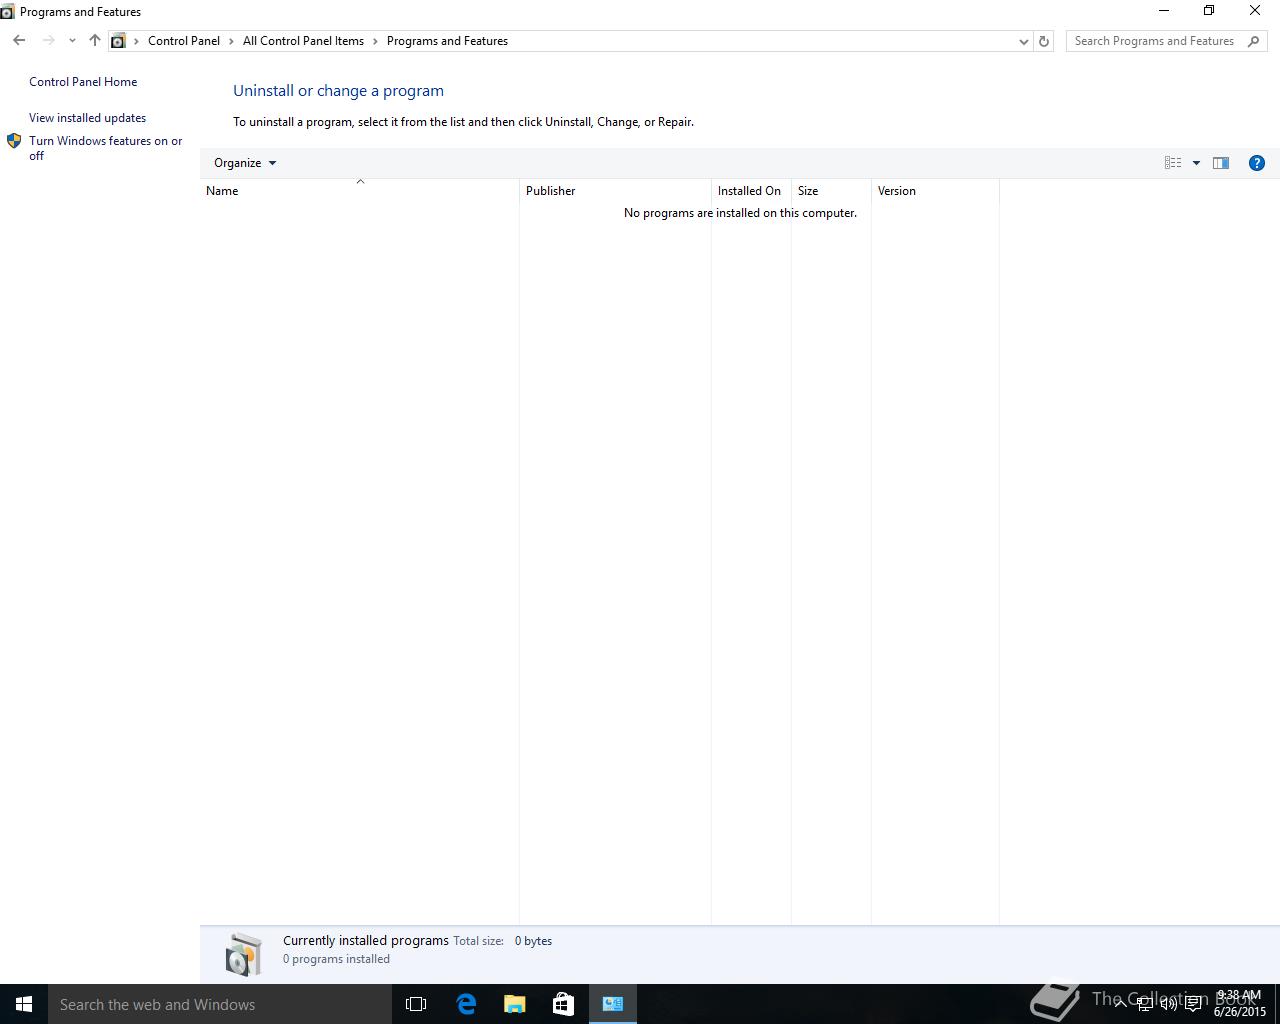Open View installed updates
Viewport: 1280px width, 1024px height.
coord(87,118)
